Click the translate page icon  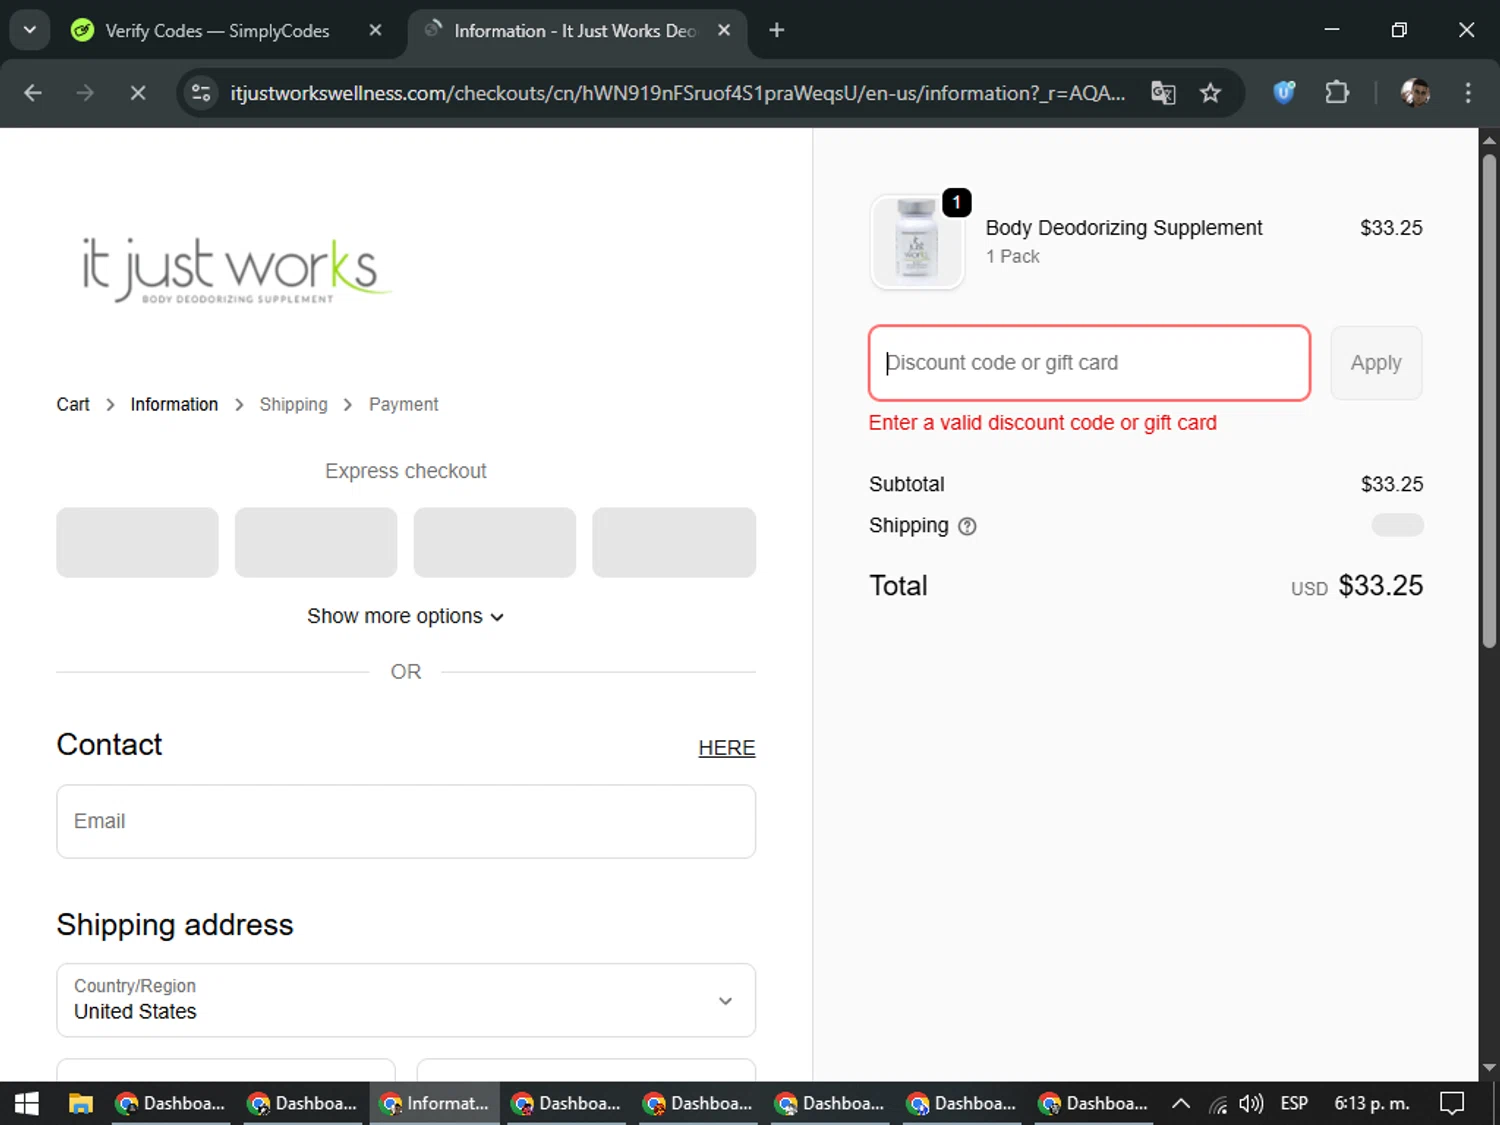(x=1163, y=93)
